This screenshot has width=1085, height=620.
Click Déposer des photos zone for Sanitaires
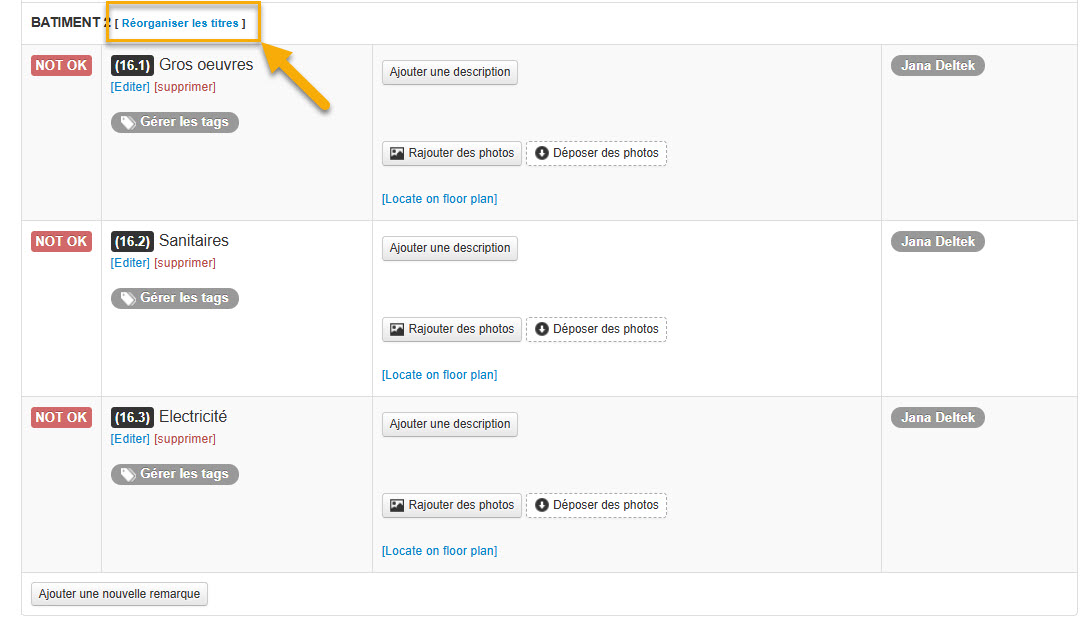point(596,329)
